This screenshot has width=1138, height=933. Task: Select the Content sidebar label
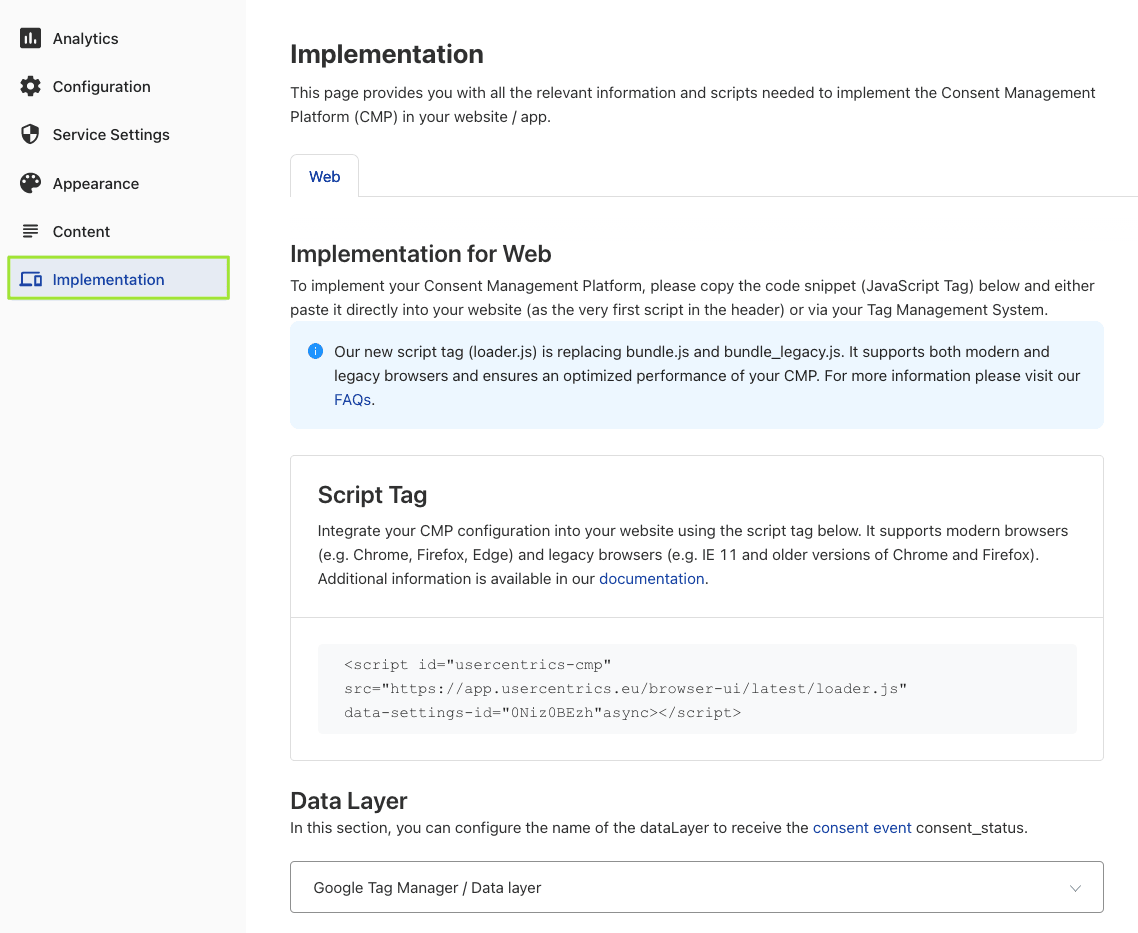(81, 232)
